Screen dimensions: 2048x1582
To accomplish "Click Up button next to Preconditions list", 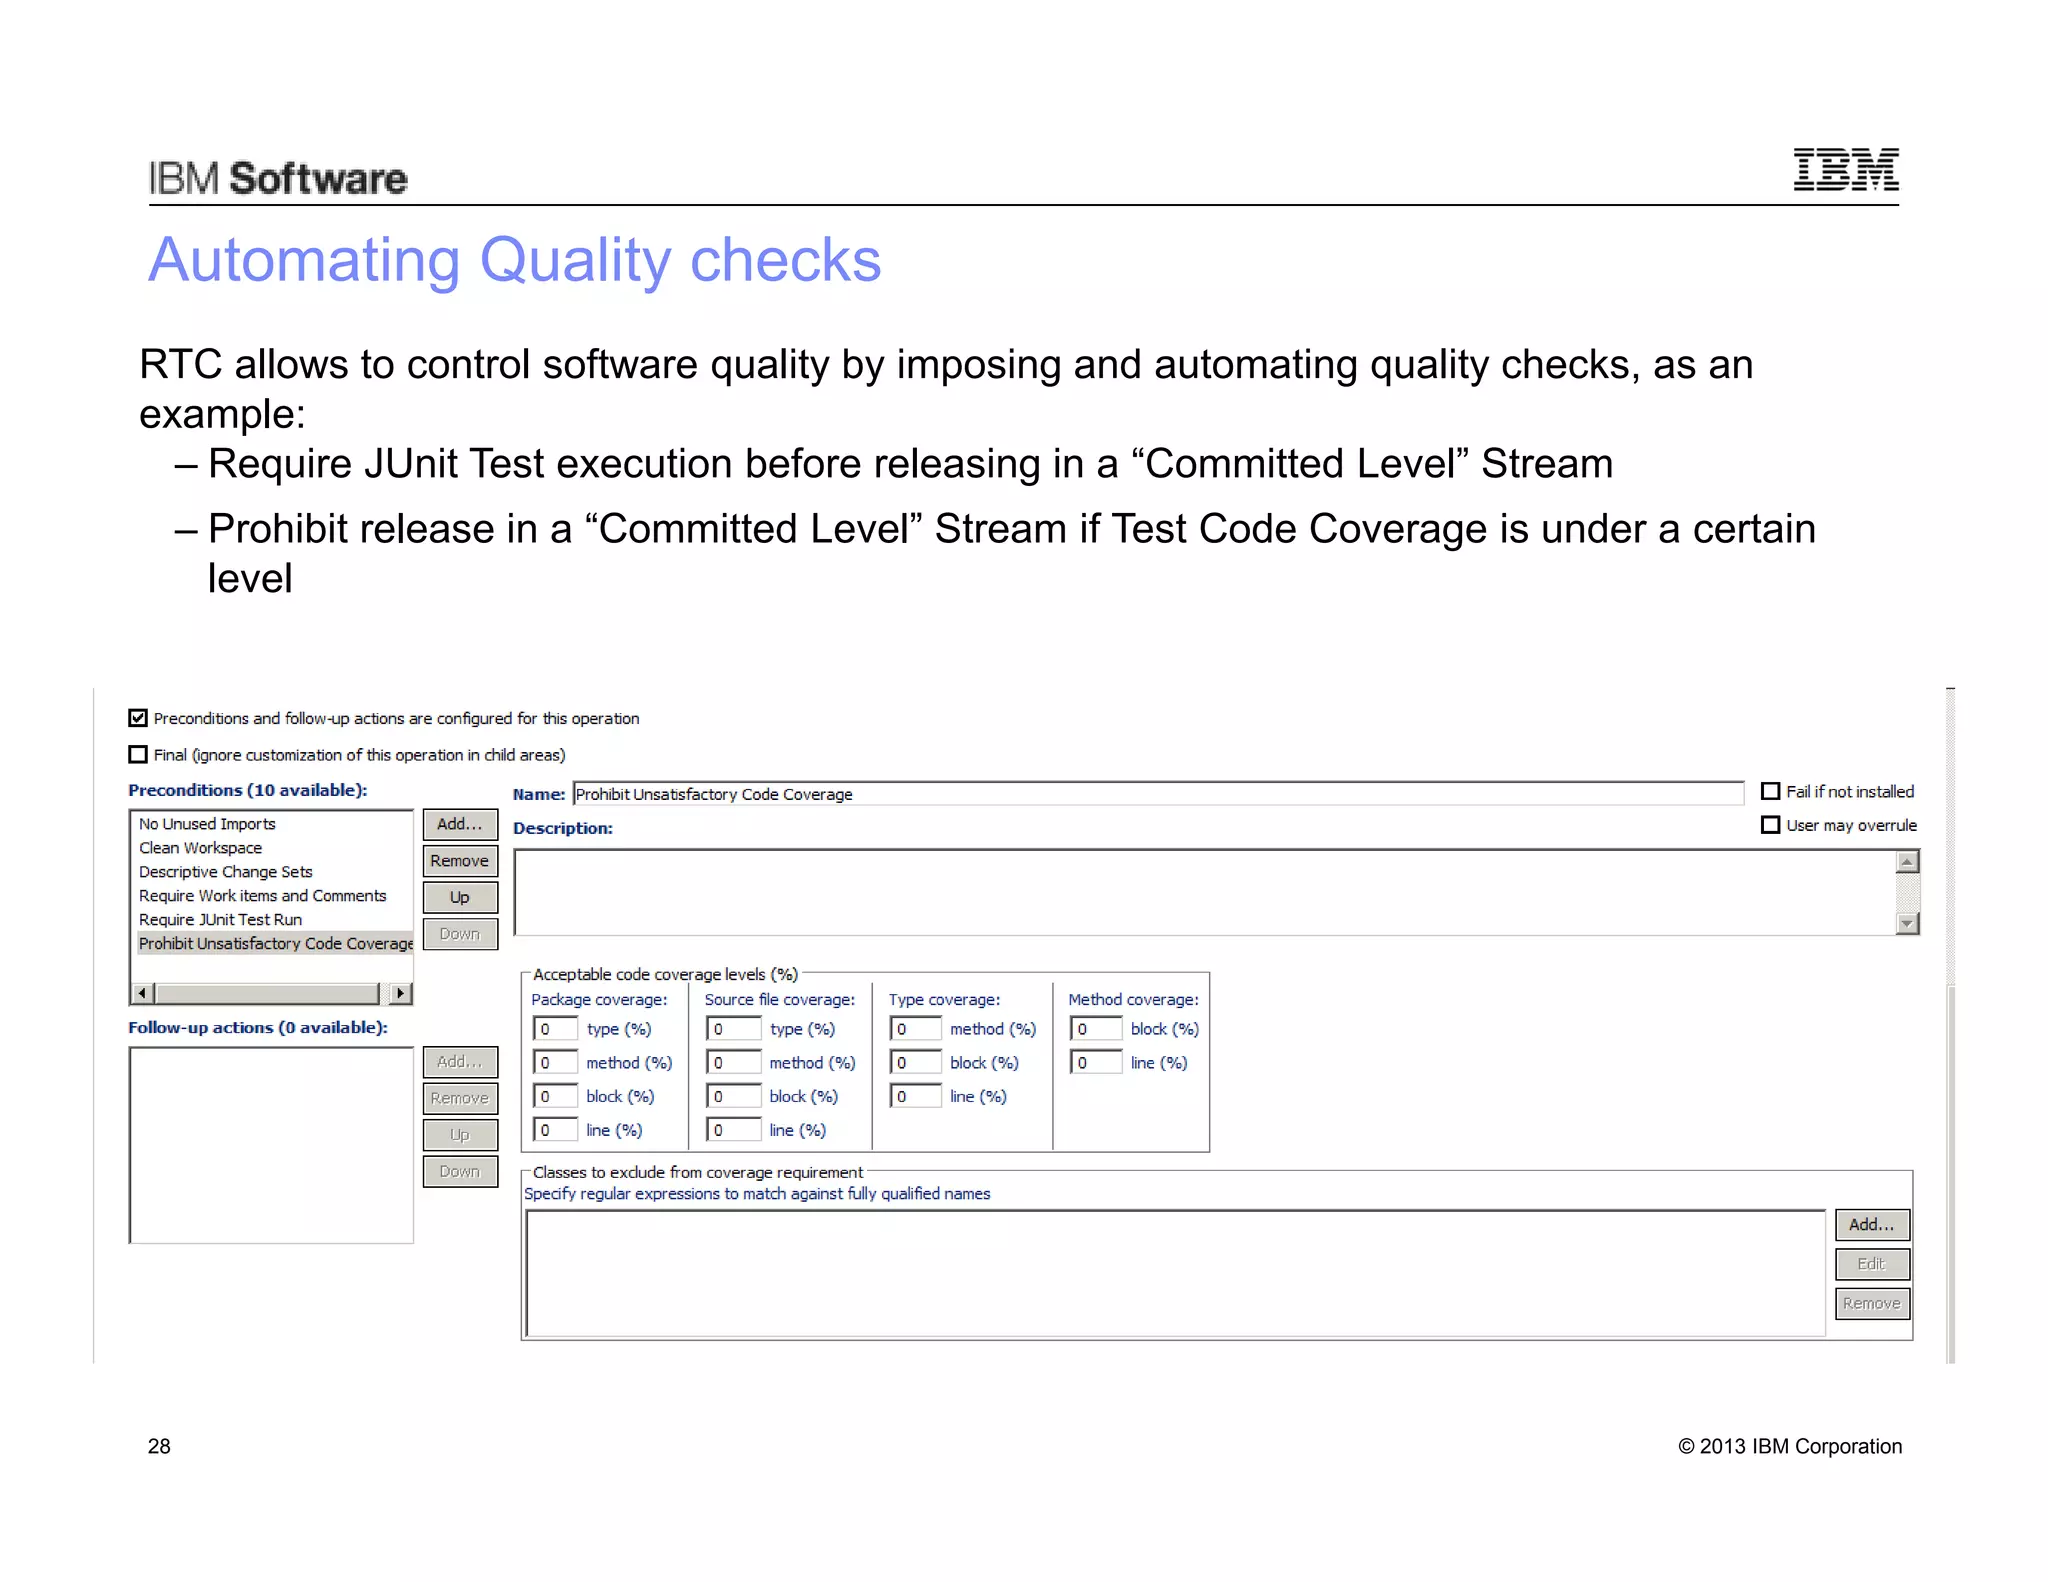I will 460,897.
